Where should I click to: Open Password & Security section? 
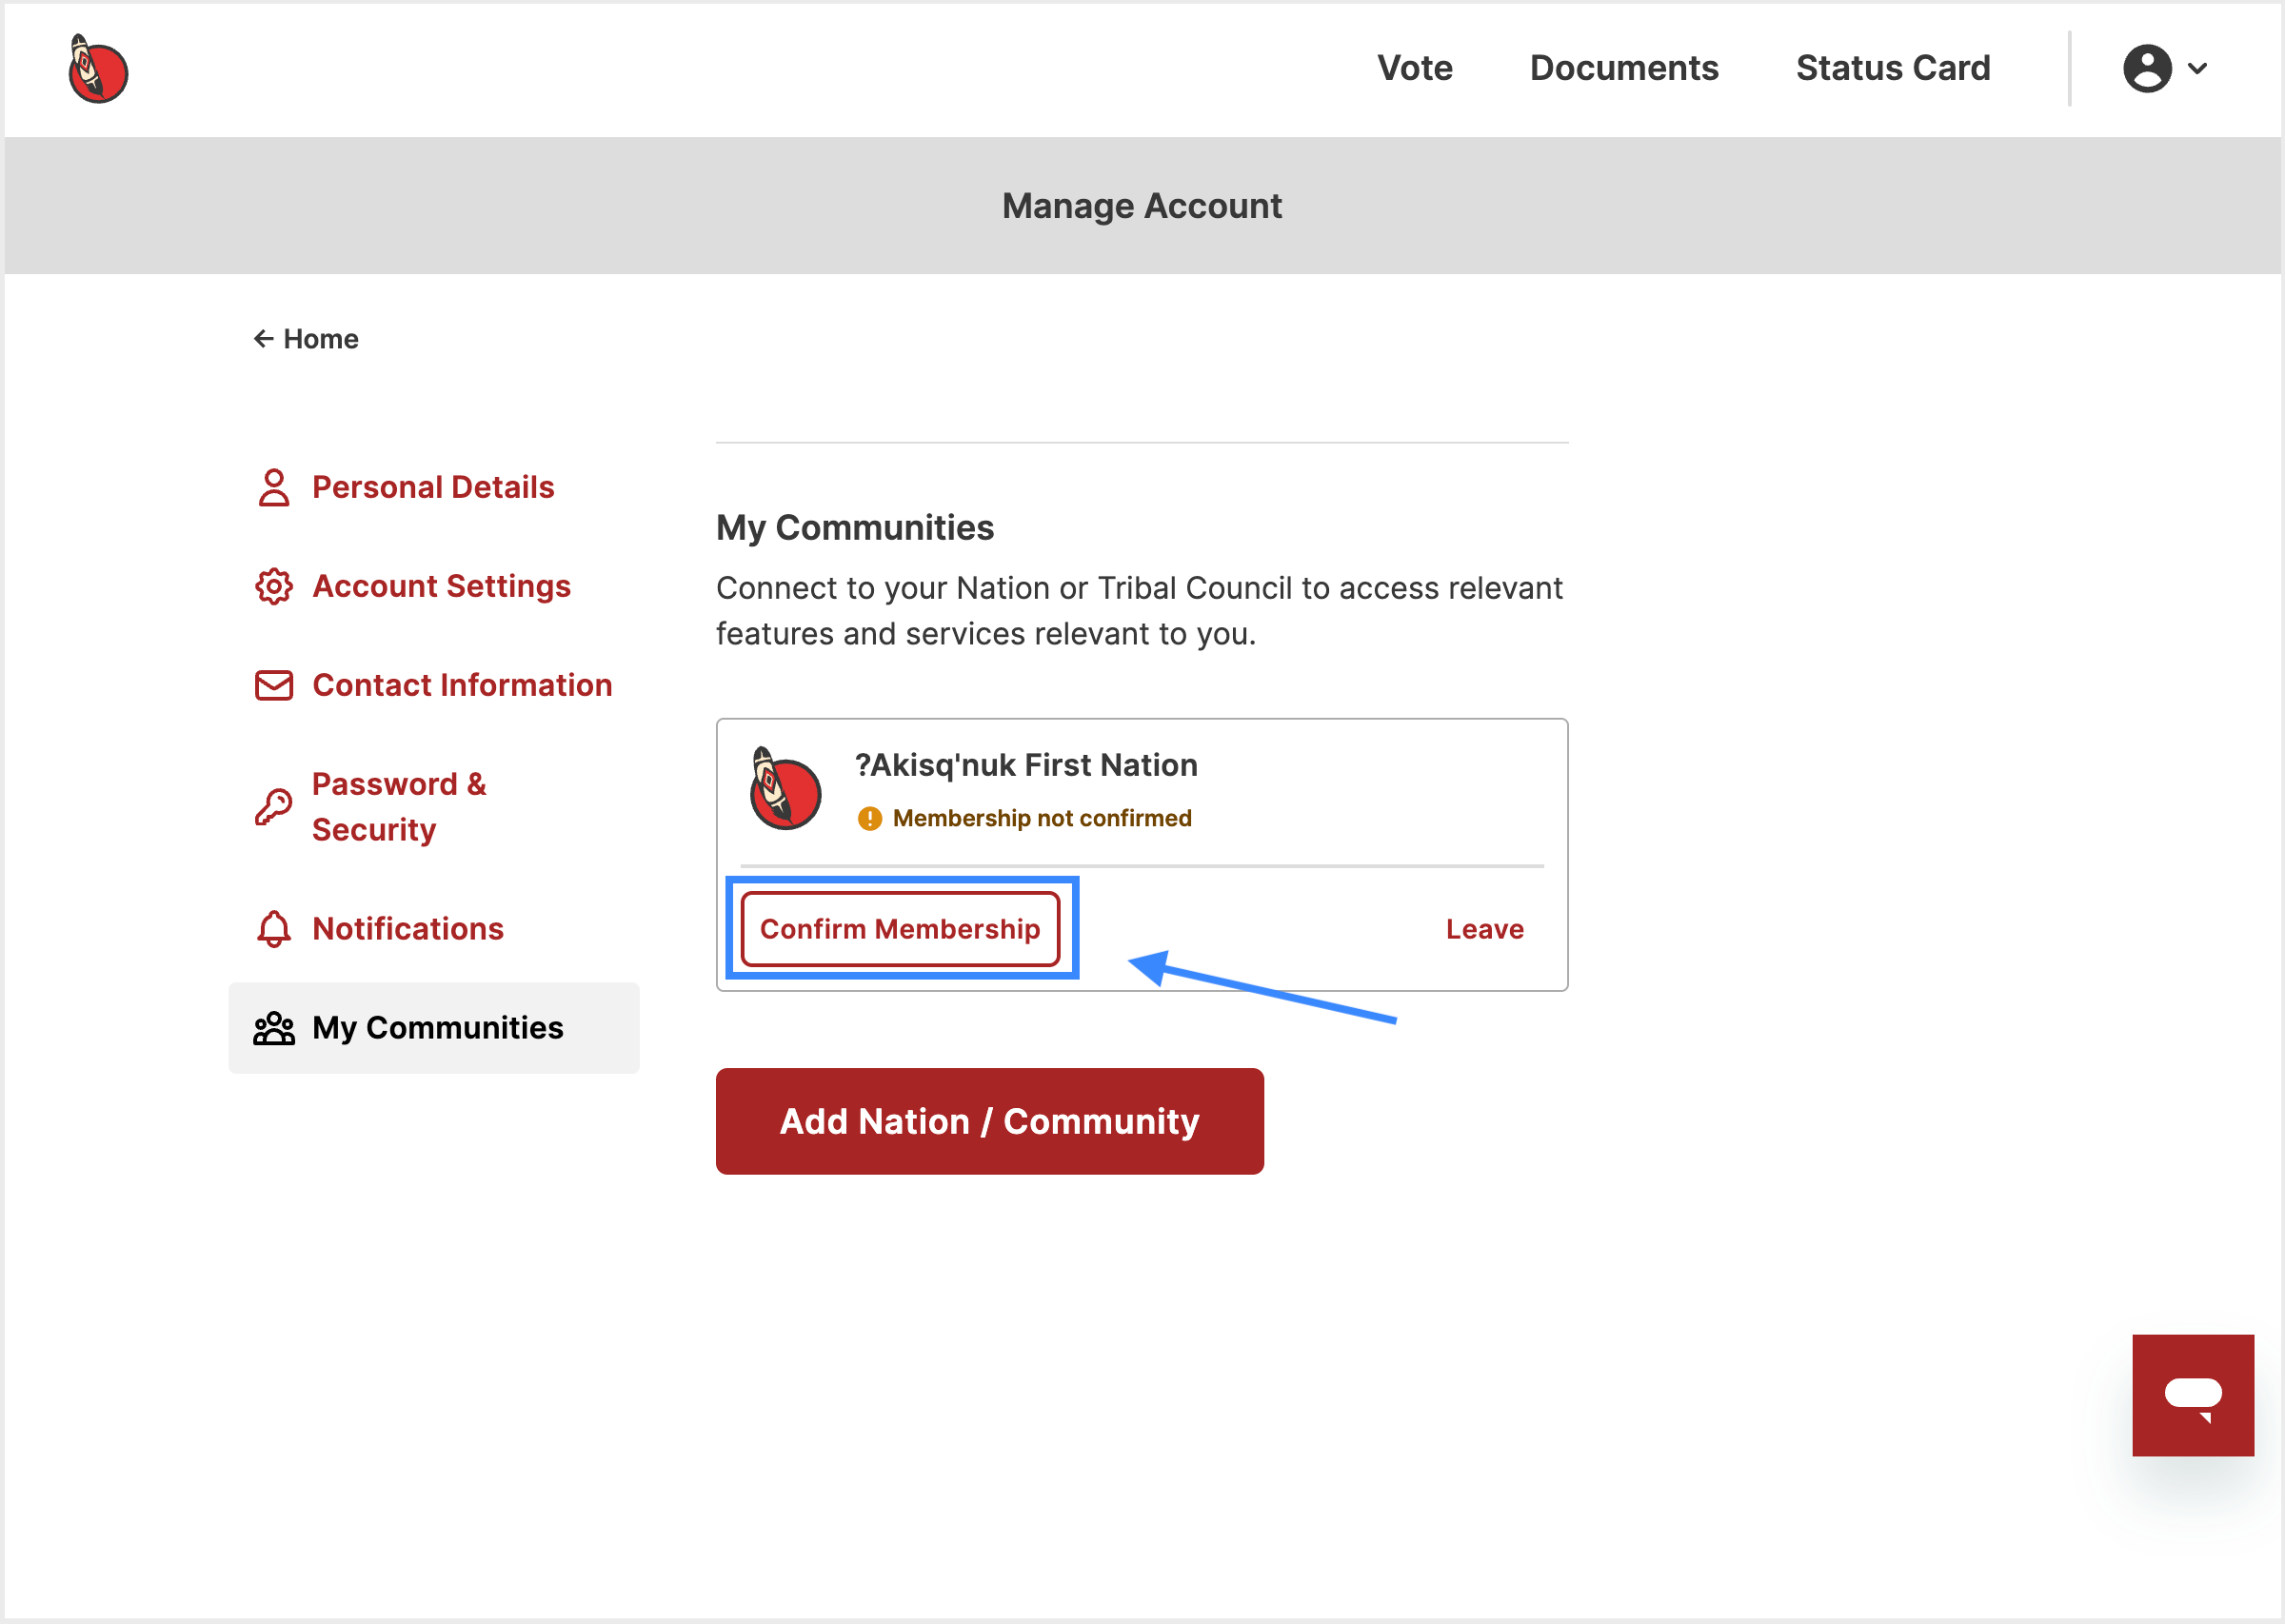click(x=399, y=807)
